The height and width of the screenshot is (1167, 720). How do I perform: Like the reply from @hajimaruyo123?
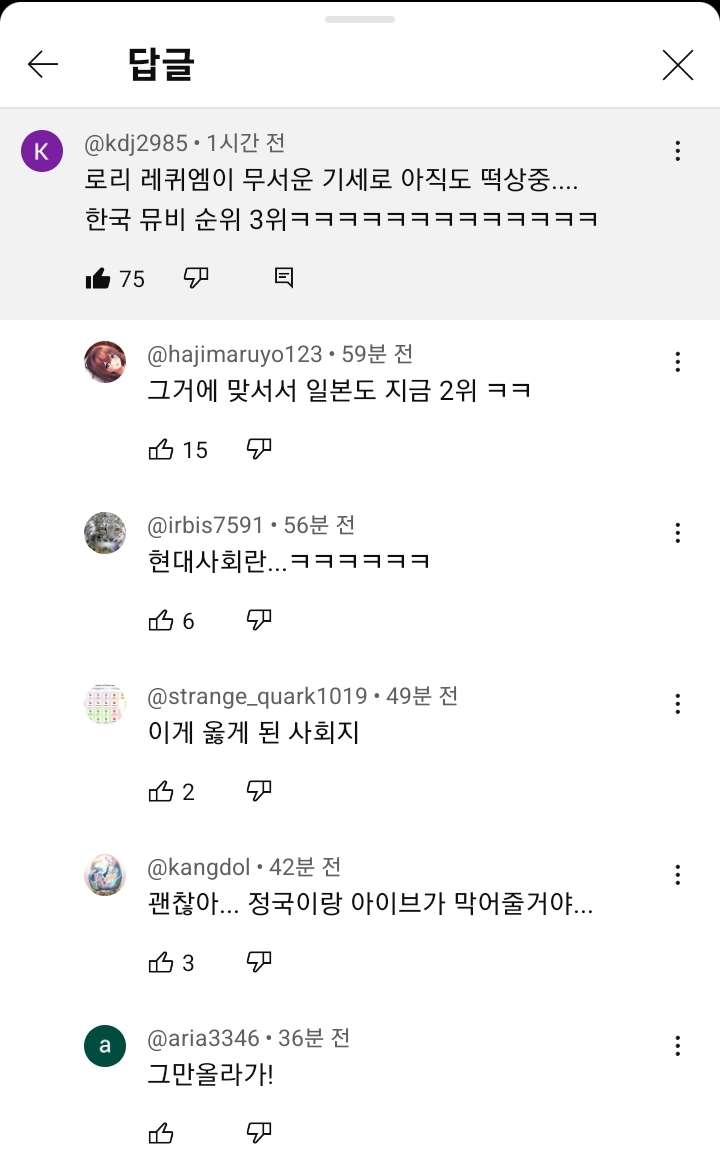coord(161,450)
